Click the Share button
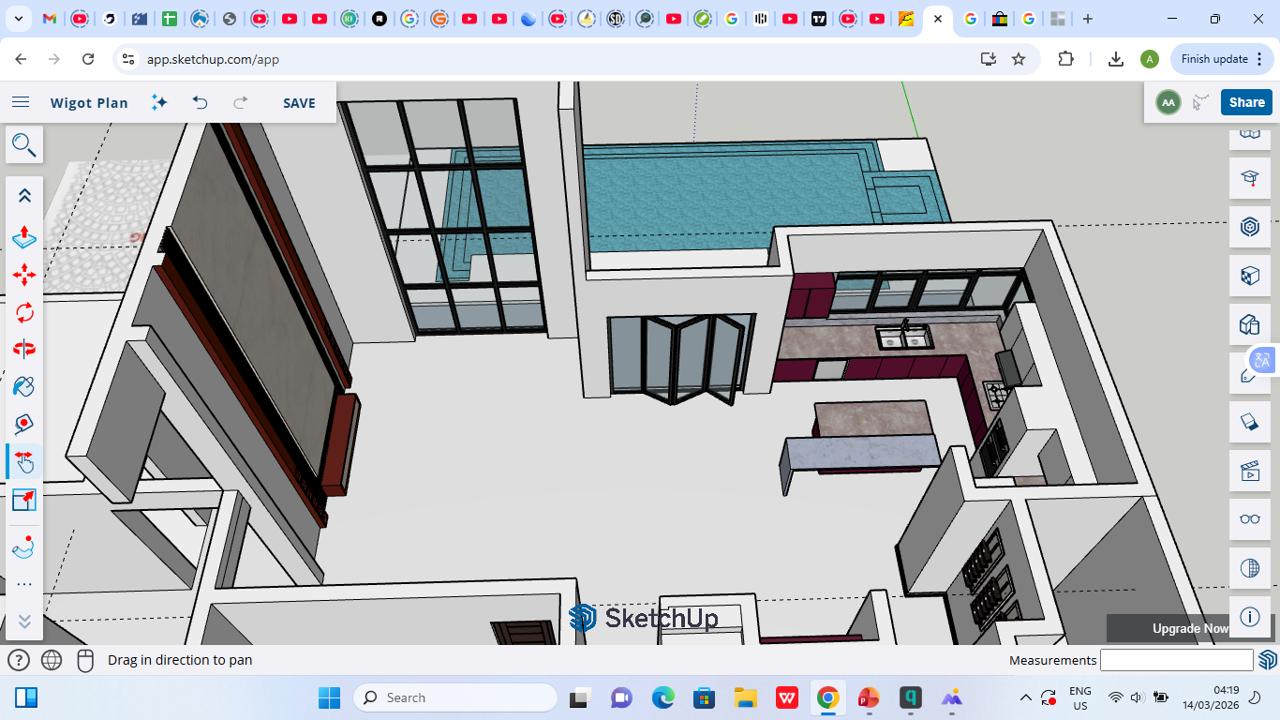The height and width of the screenshot is (720, 1280). tap(1246, 102)
